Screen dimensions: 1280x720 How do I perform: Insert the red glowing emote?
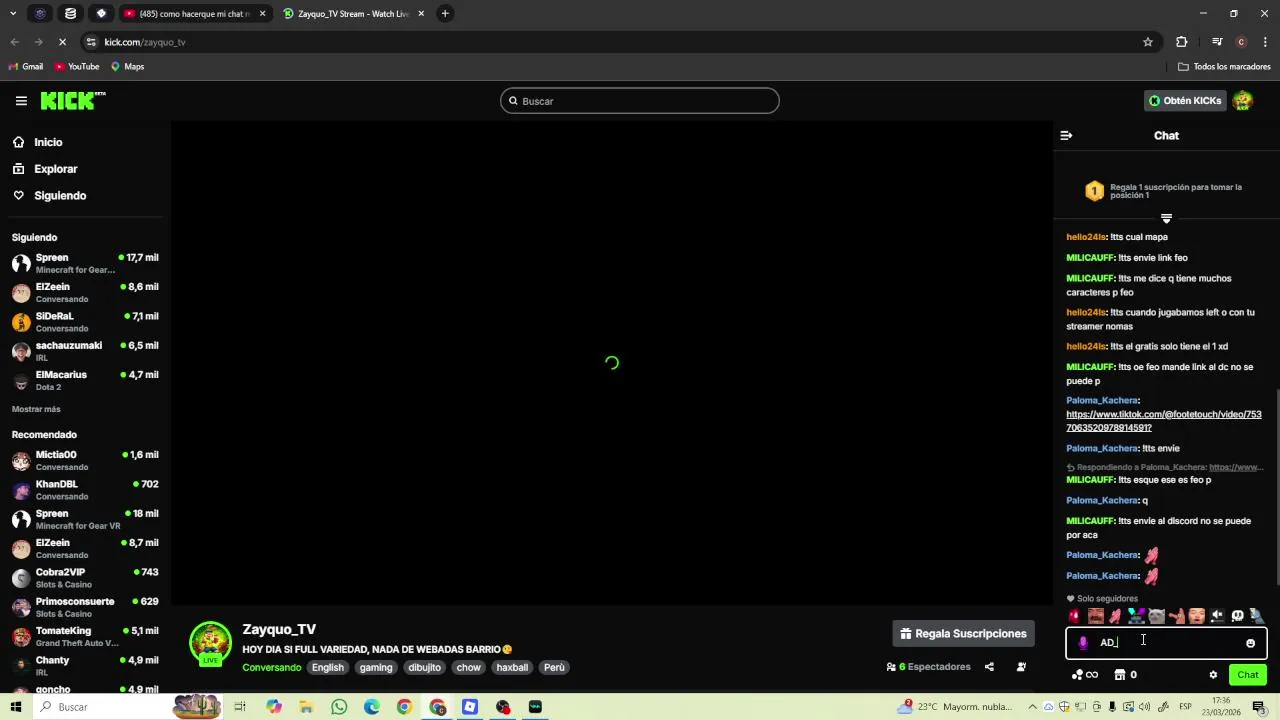point(1075,616)
